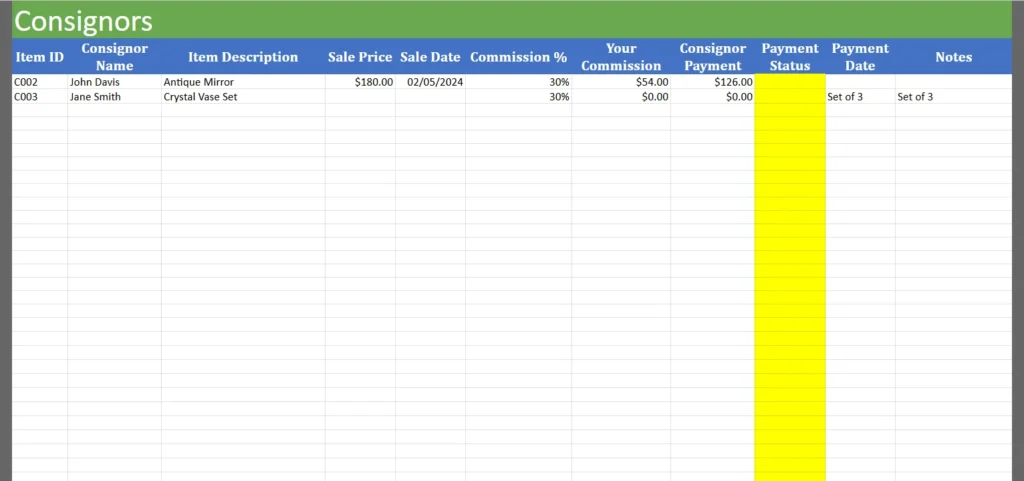Select the Consignor Name header cell
This screenshot has height=481, width=1024.
tap(114, 57)
